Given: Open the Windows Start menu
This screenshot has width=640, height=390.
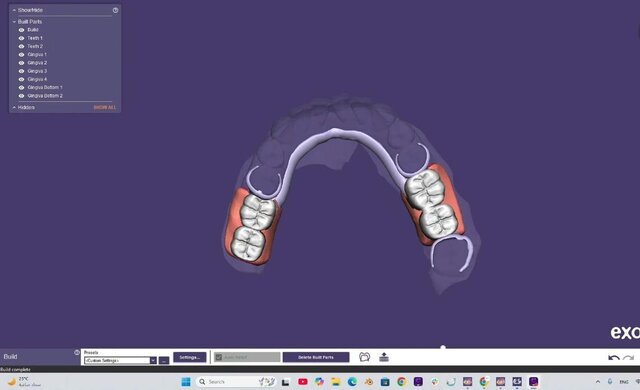Looking at the screenshot, I should tap(186, 382).
